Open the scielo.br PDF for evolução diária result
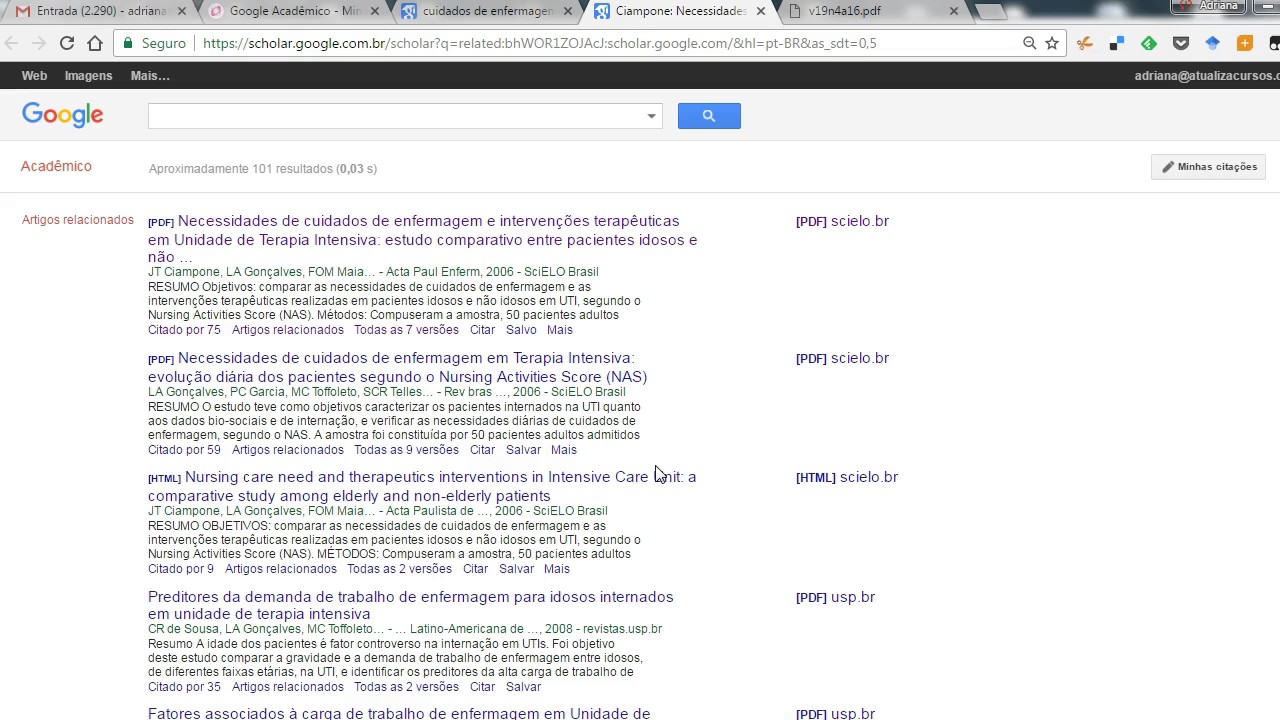This screenshot has height=720, width=1280. [x=842, y=358]
